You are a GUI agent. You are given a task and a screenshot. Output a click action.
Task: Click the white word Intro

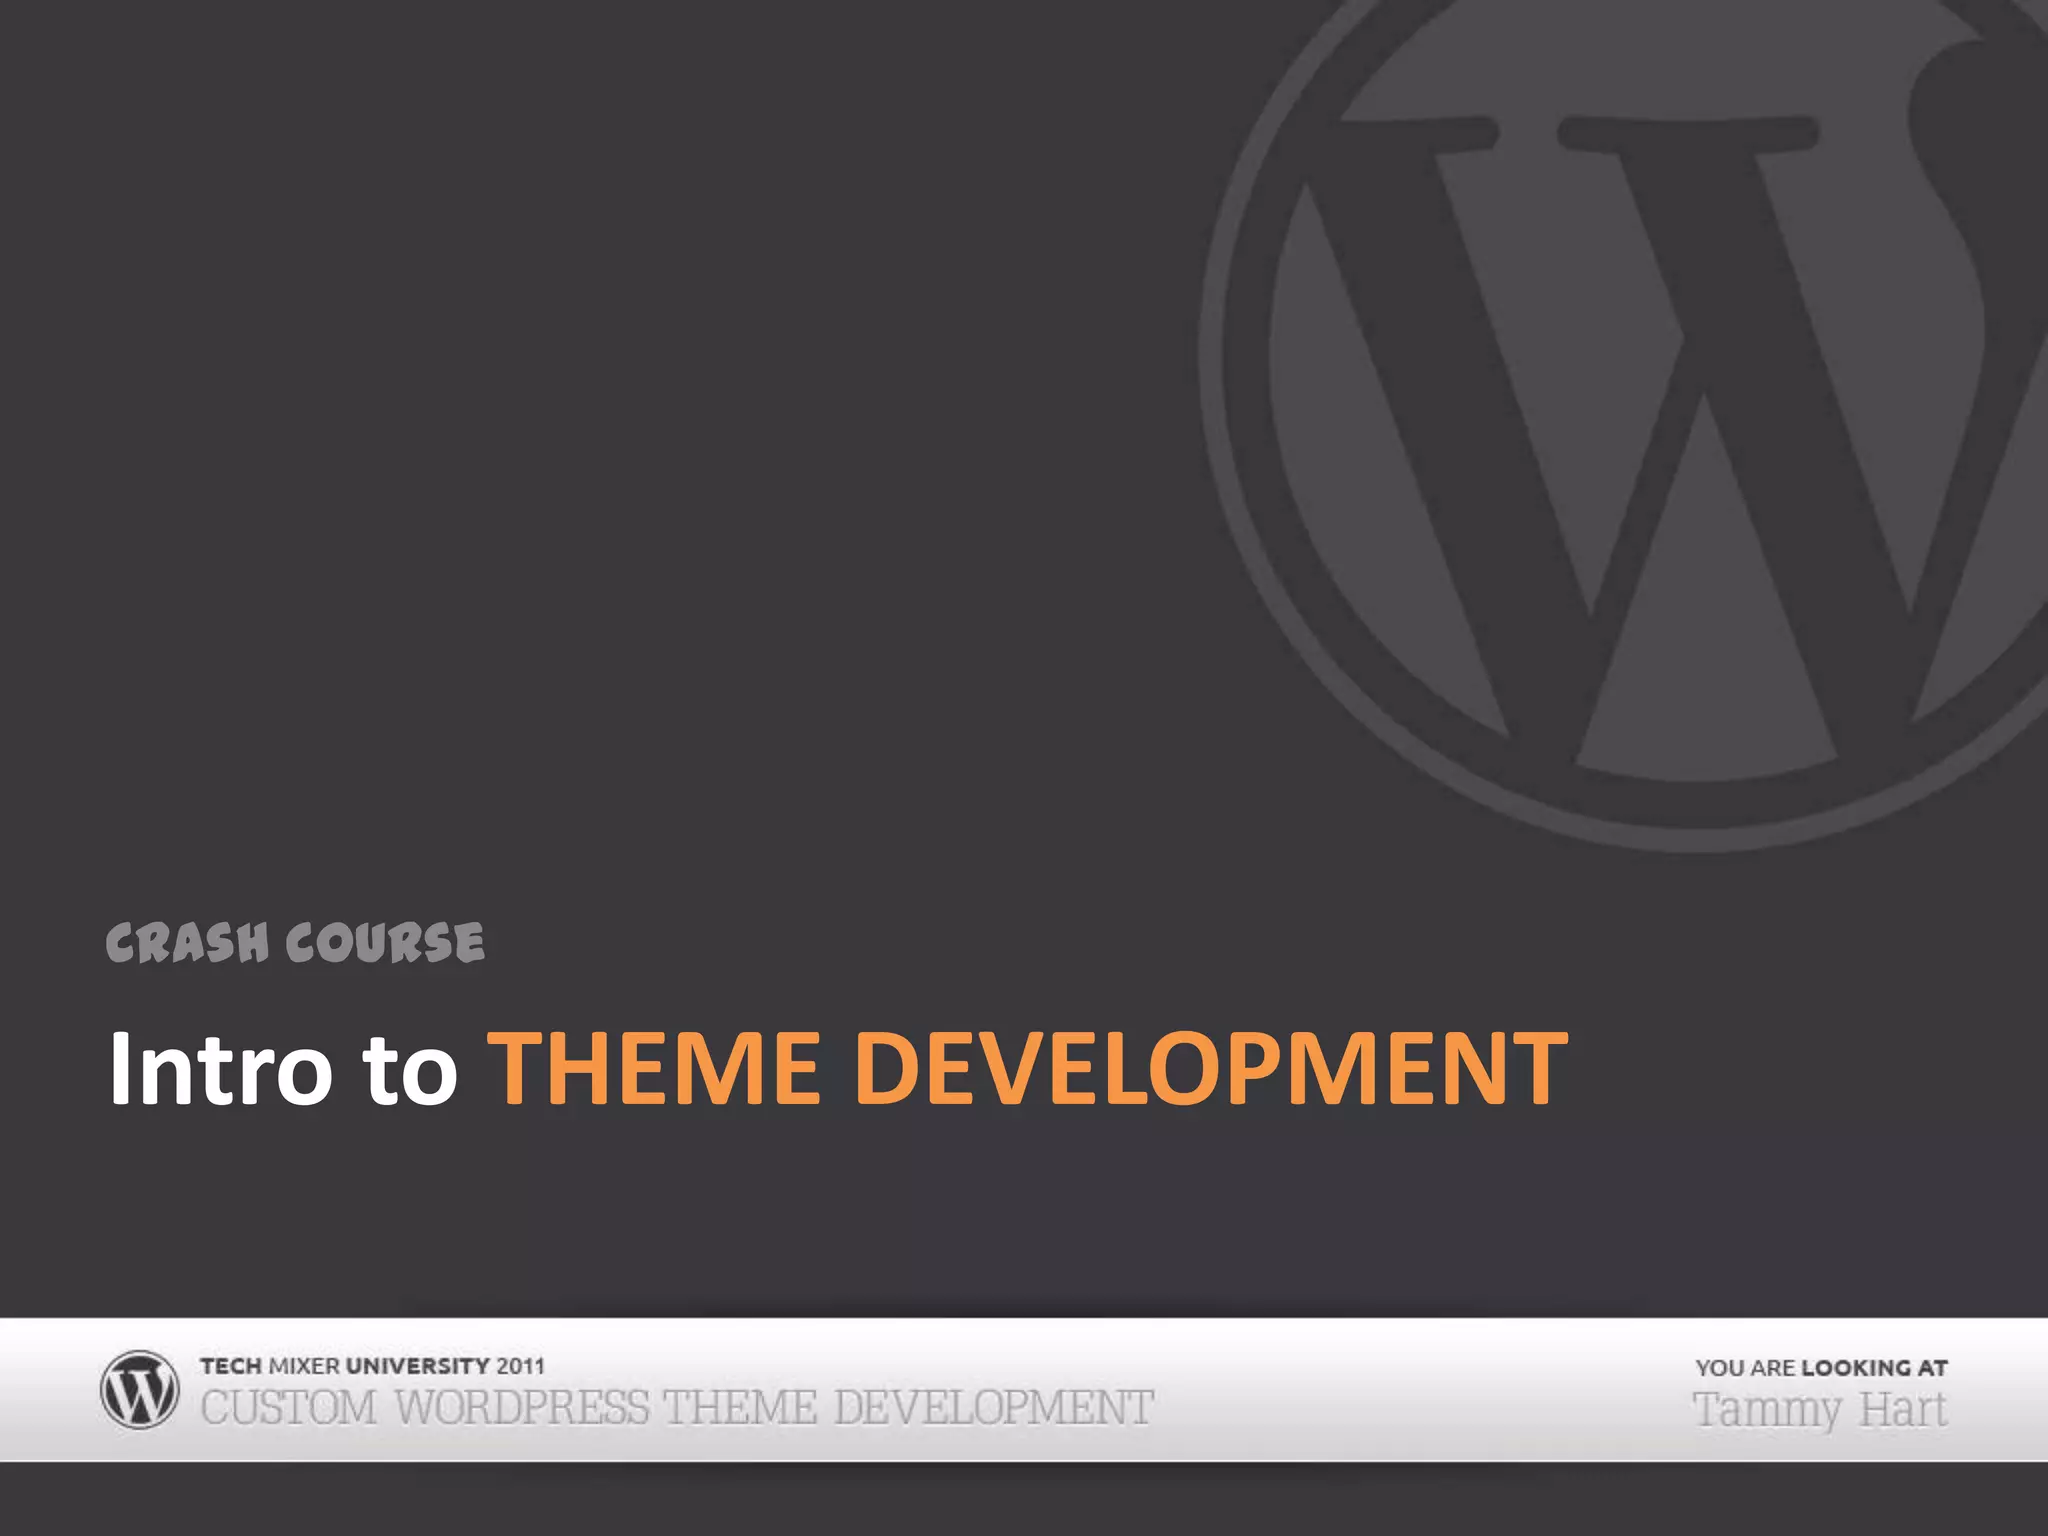220,1069
